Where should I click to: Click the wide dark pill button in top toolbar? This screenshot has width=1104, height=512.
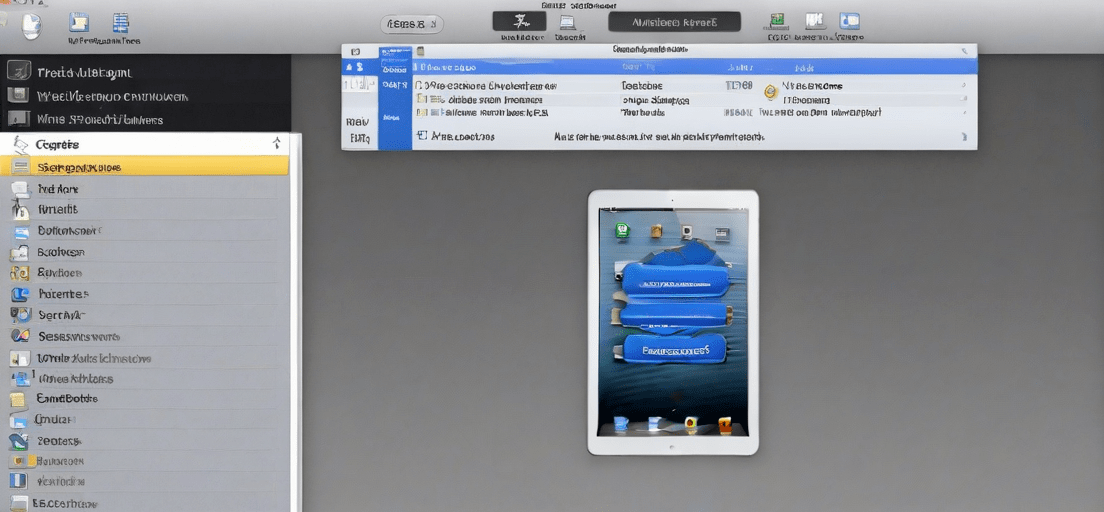click(675, 22)
